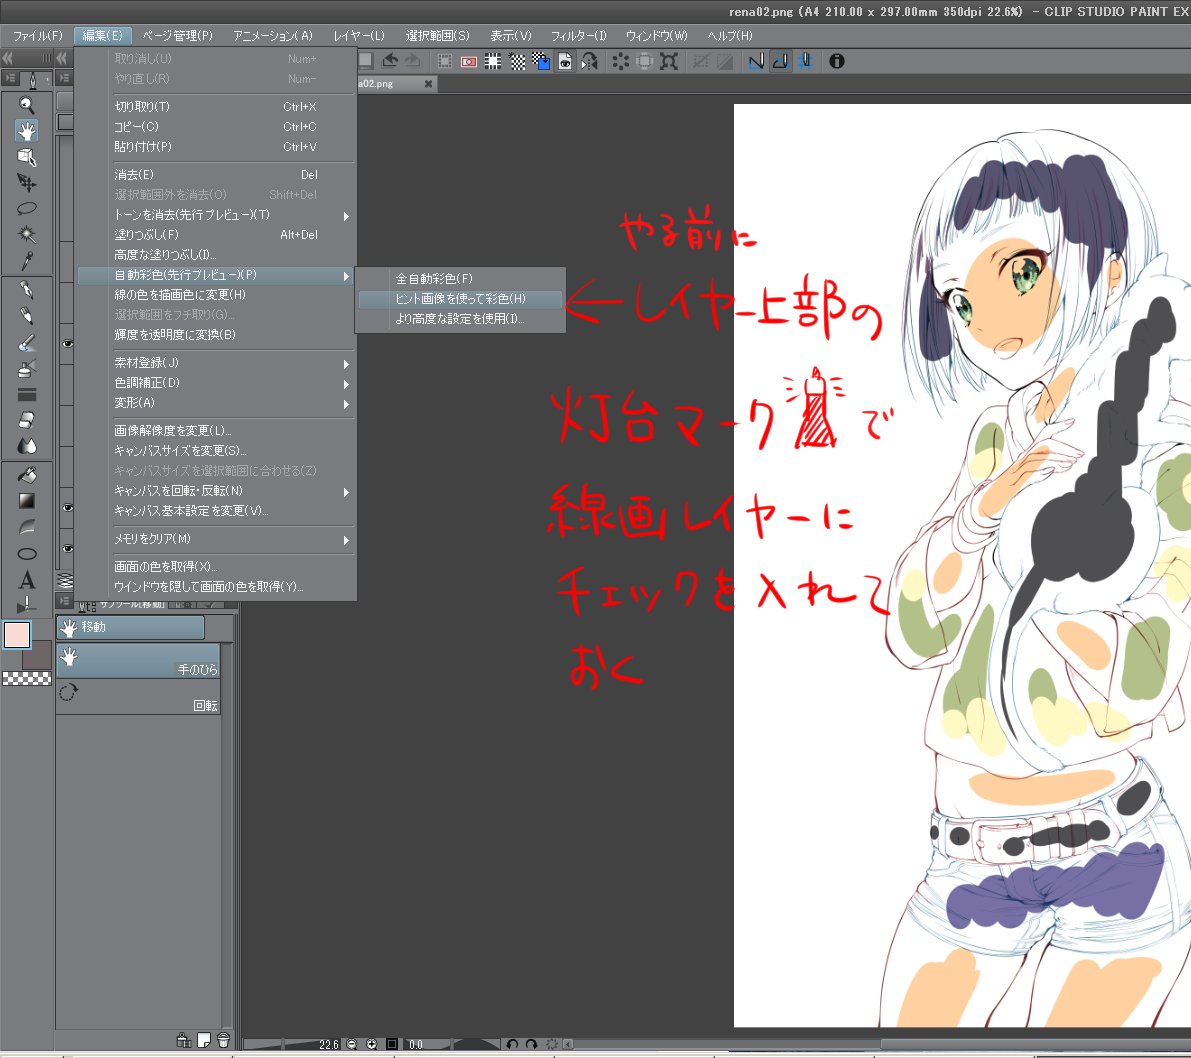Select the Airbrush spray tool
1191x1058 pixels.
tap(27, 368)
